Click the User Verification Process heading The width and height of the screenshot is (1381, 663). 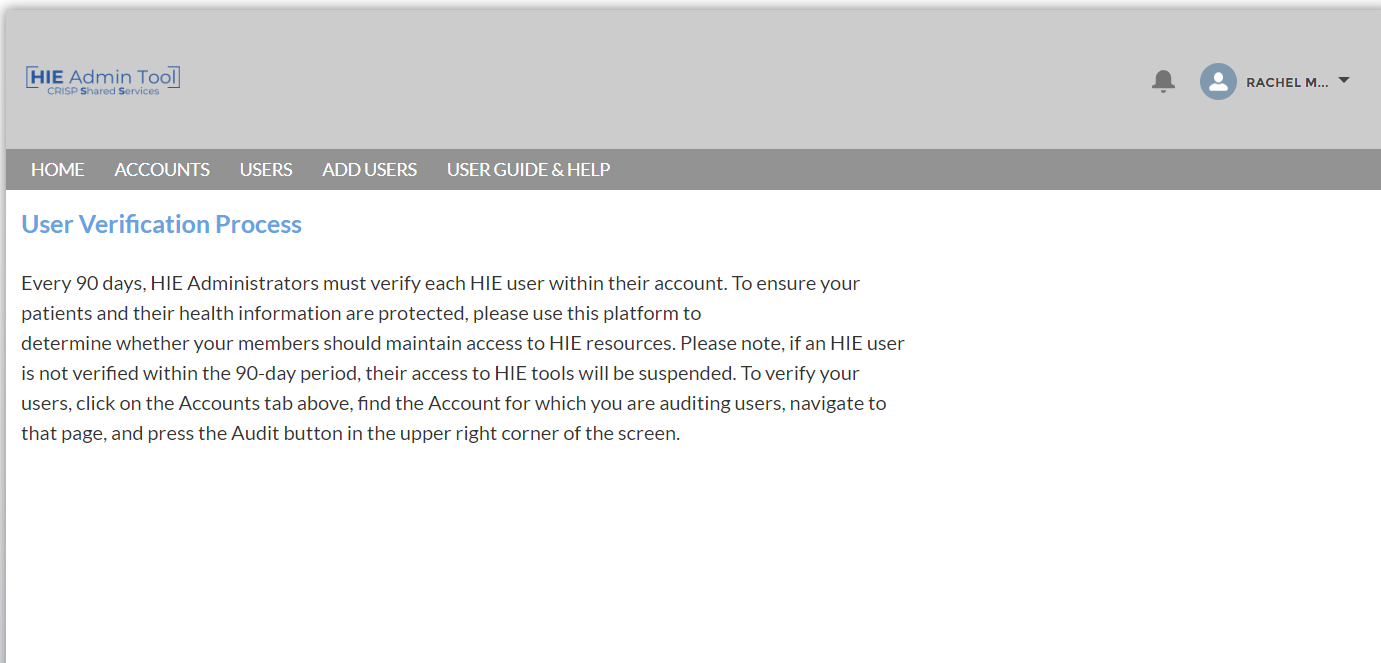click(x=161, y=224)
